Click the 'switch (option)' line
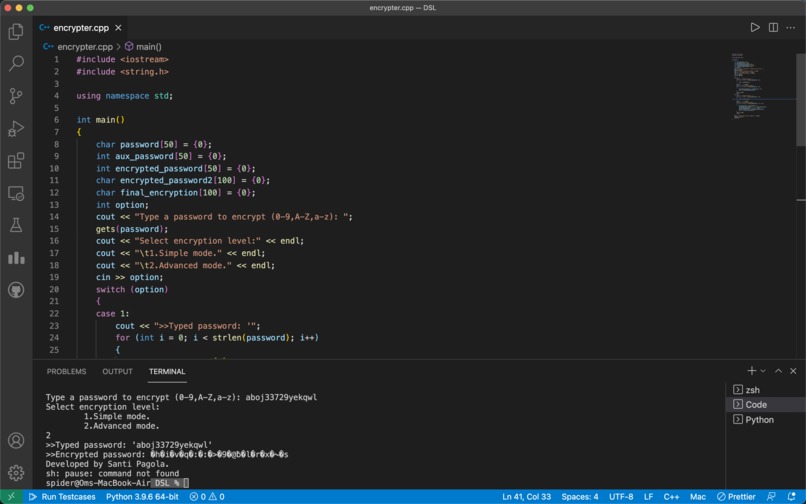 pos(132,290)
